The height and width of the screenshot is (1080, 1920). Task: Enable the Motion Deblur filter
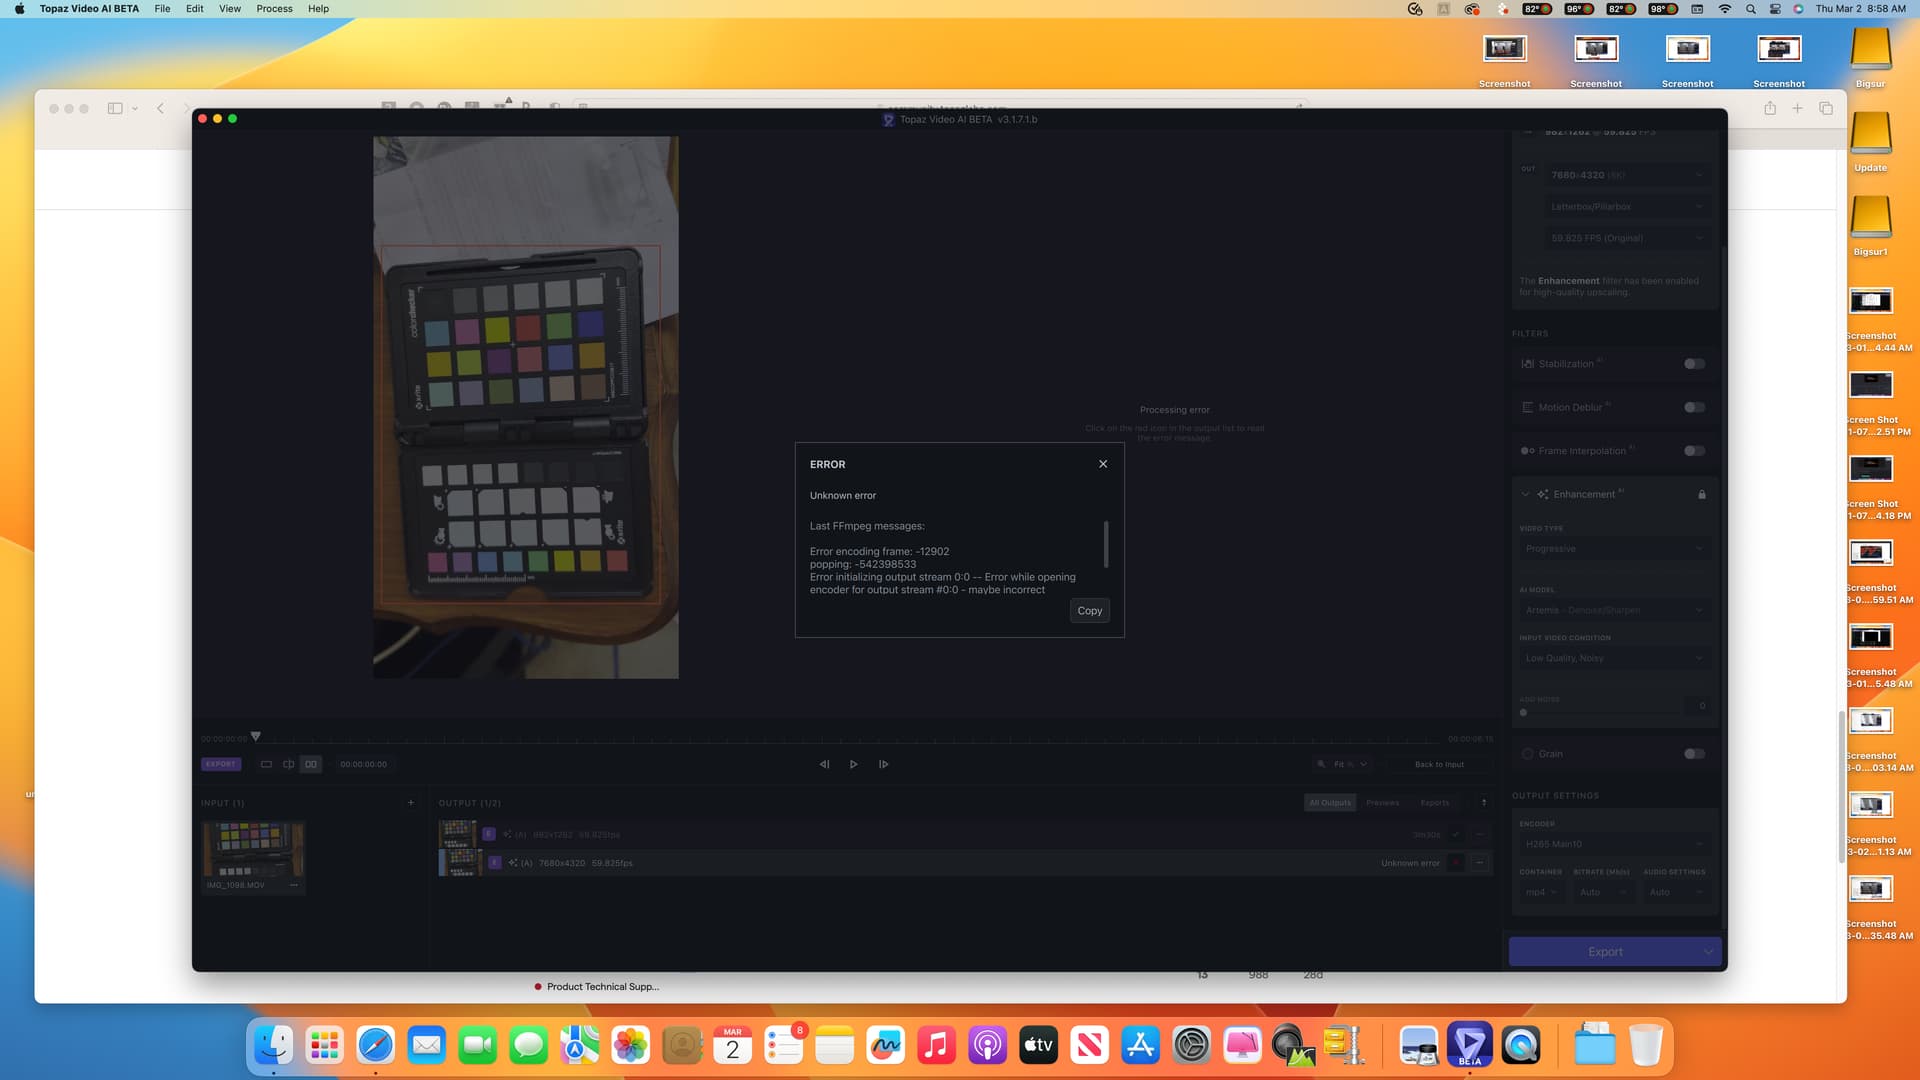tap(1693, 407)
